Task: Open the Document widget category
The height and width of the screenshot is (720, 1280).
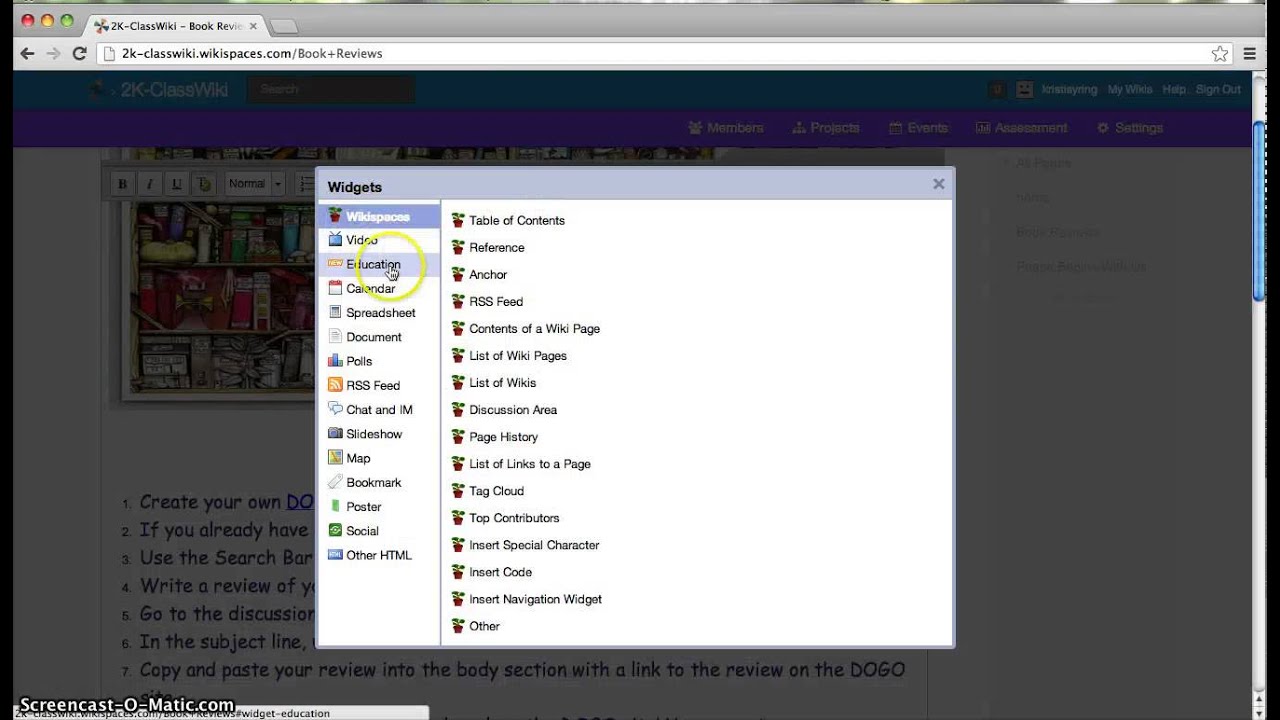Action: 373,337
